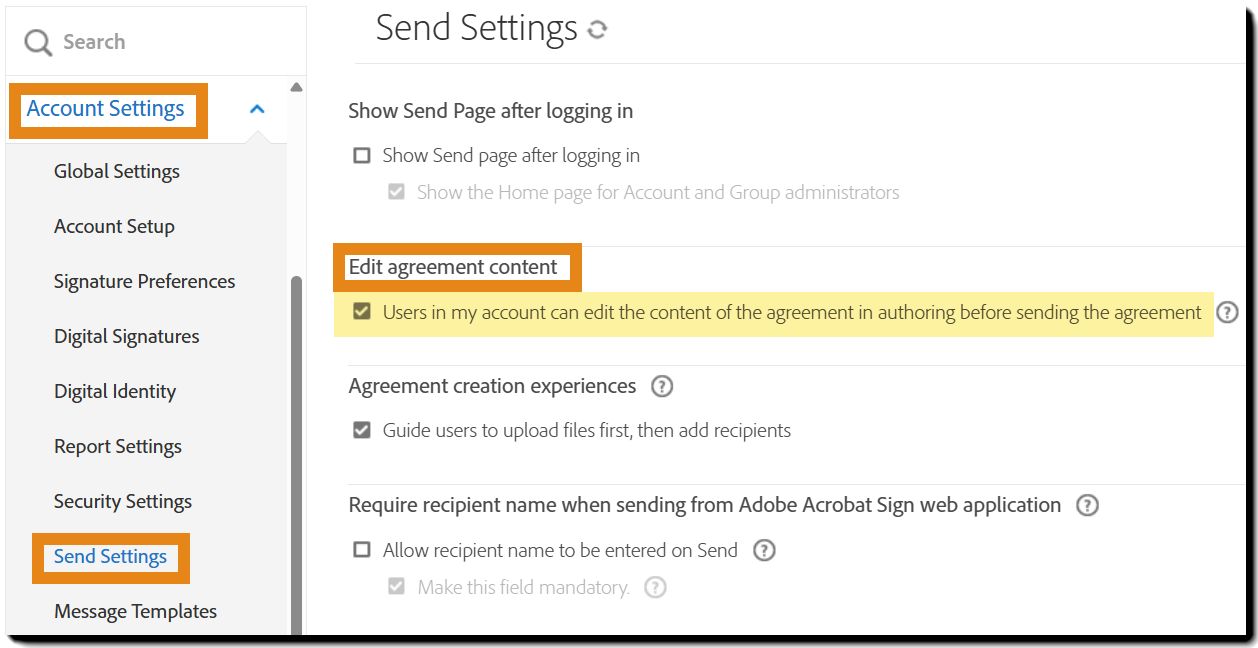Screen dimensions: 1258x648
Task: Uncheck users can edit agreement content checkbox
Action: (362, 312)
